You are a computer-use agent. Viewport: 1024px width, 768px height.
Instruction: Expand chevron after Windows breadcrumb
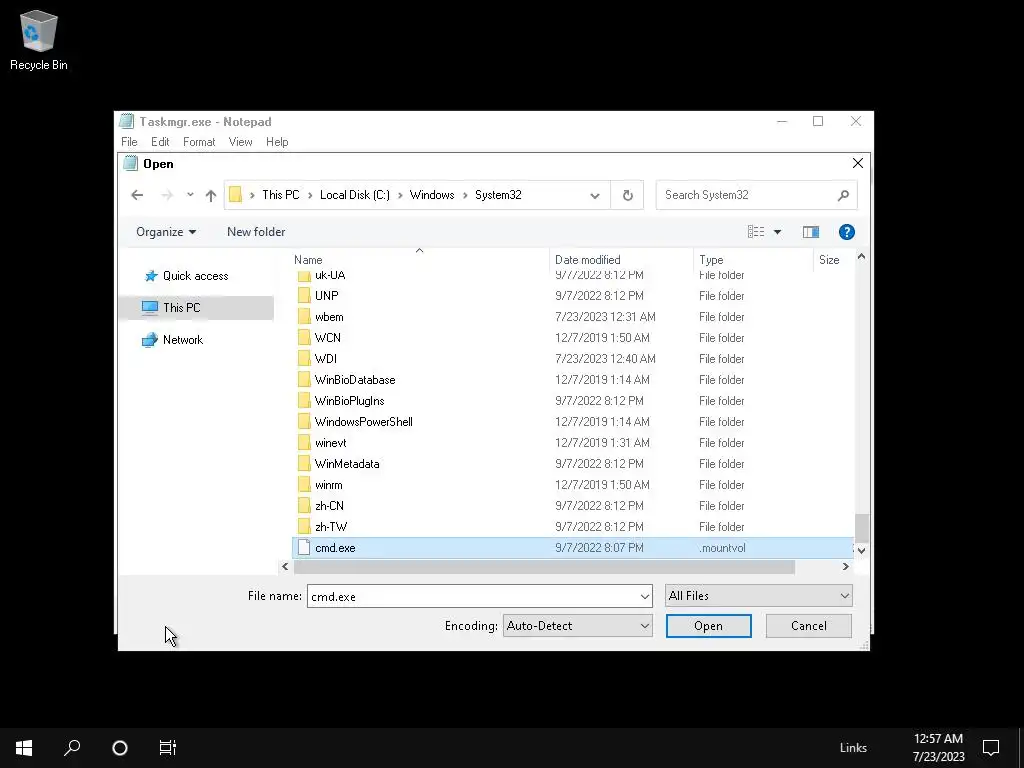coord(465,195)
